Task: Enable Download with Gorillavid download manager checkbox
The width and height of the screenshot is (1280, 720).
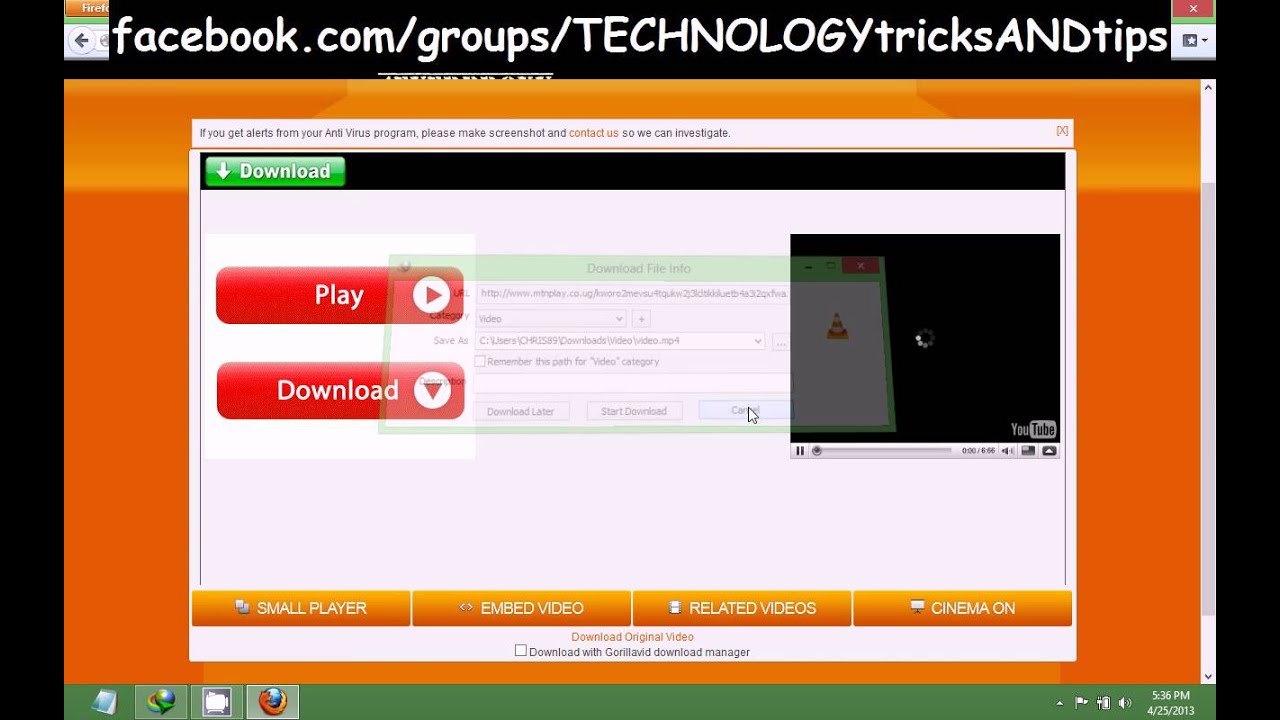Action: pos(520,651)
